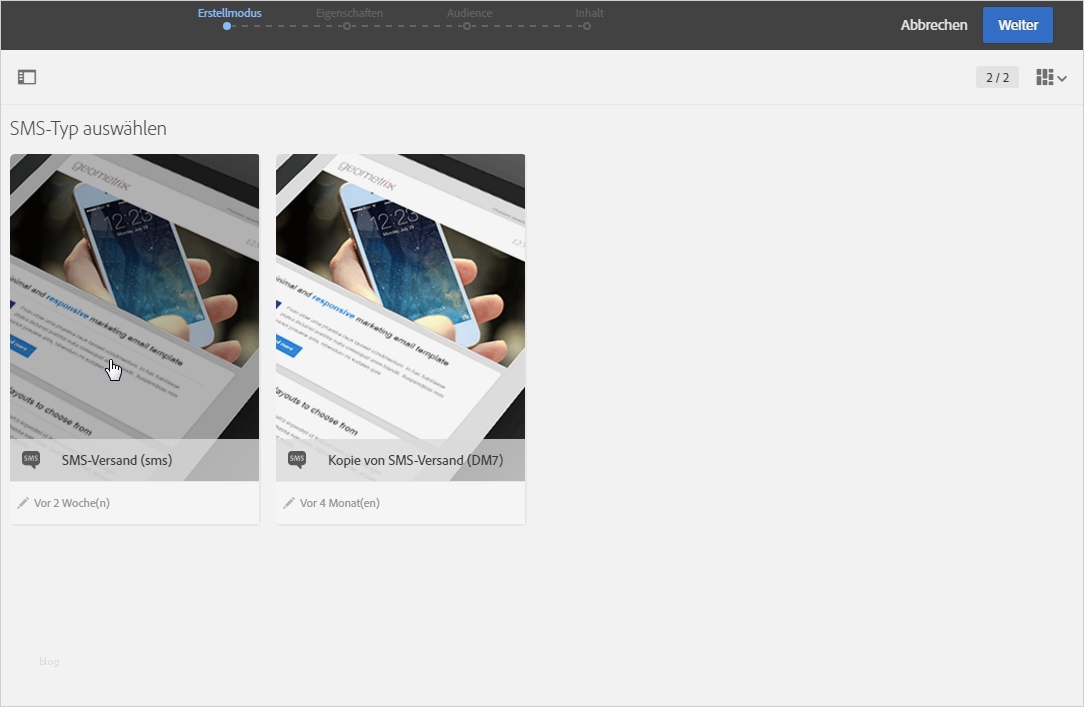This screenshot has height=707, width=1084.
Task: Click SMS icon on Kopie von SMS-Versand card
Action: point(297,460)
